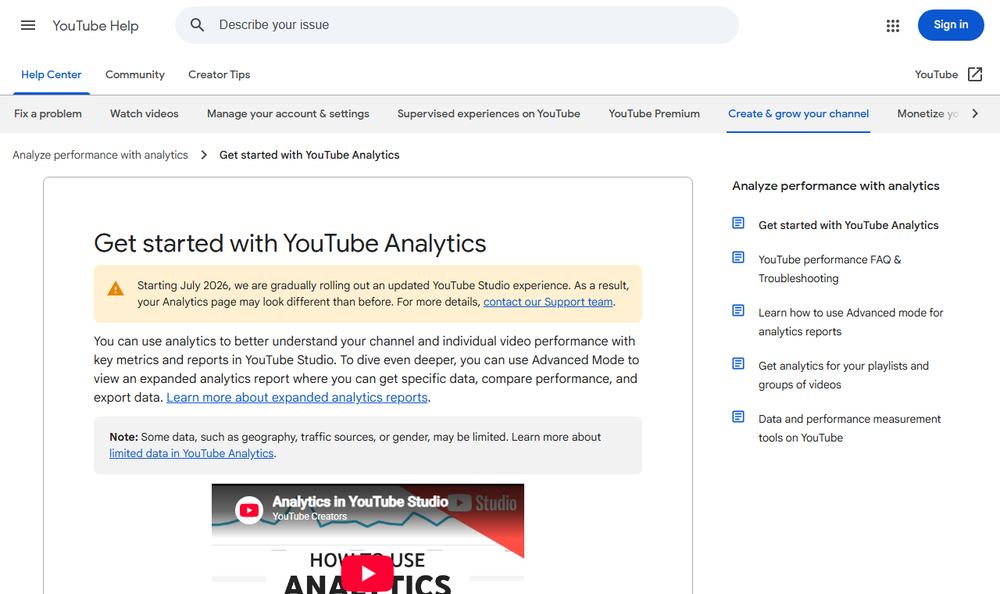Click the Analytics in YouTube Studio video title
1000x594 pixels.
[360, 501]
